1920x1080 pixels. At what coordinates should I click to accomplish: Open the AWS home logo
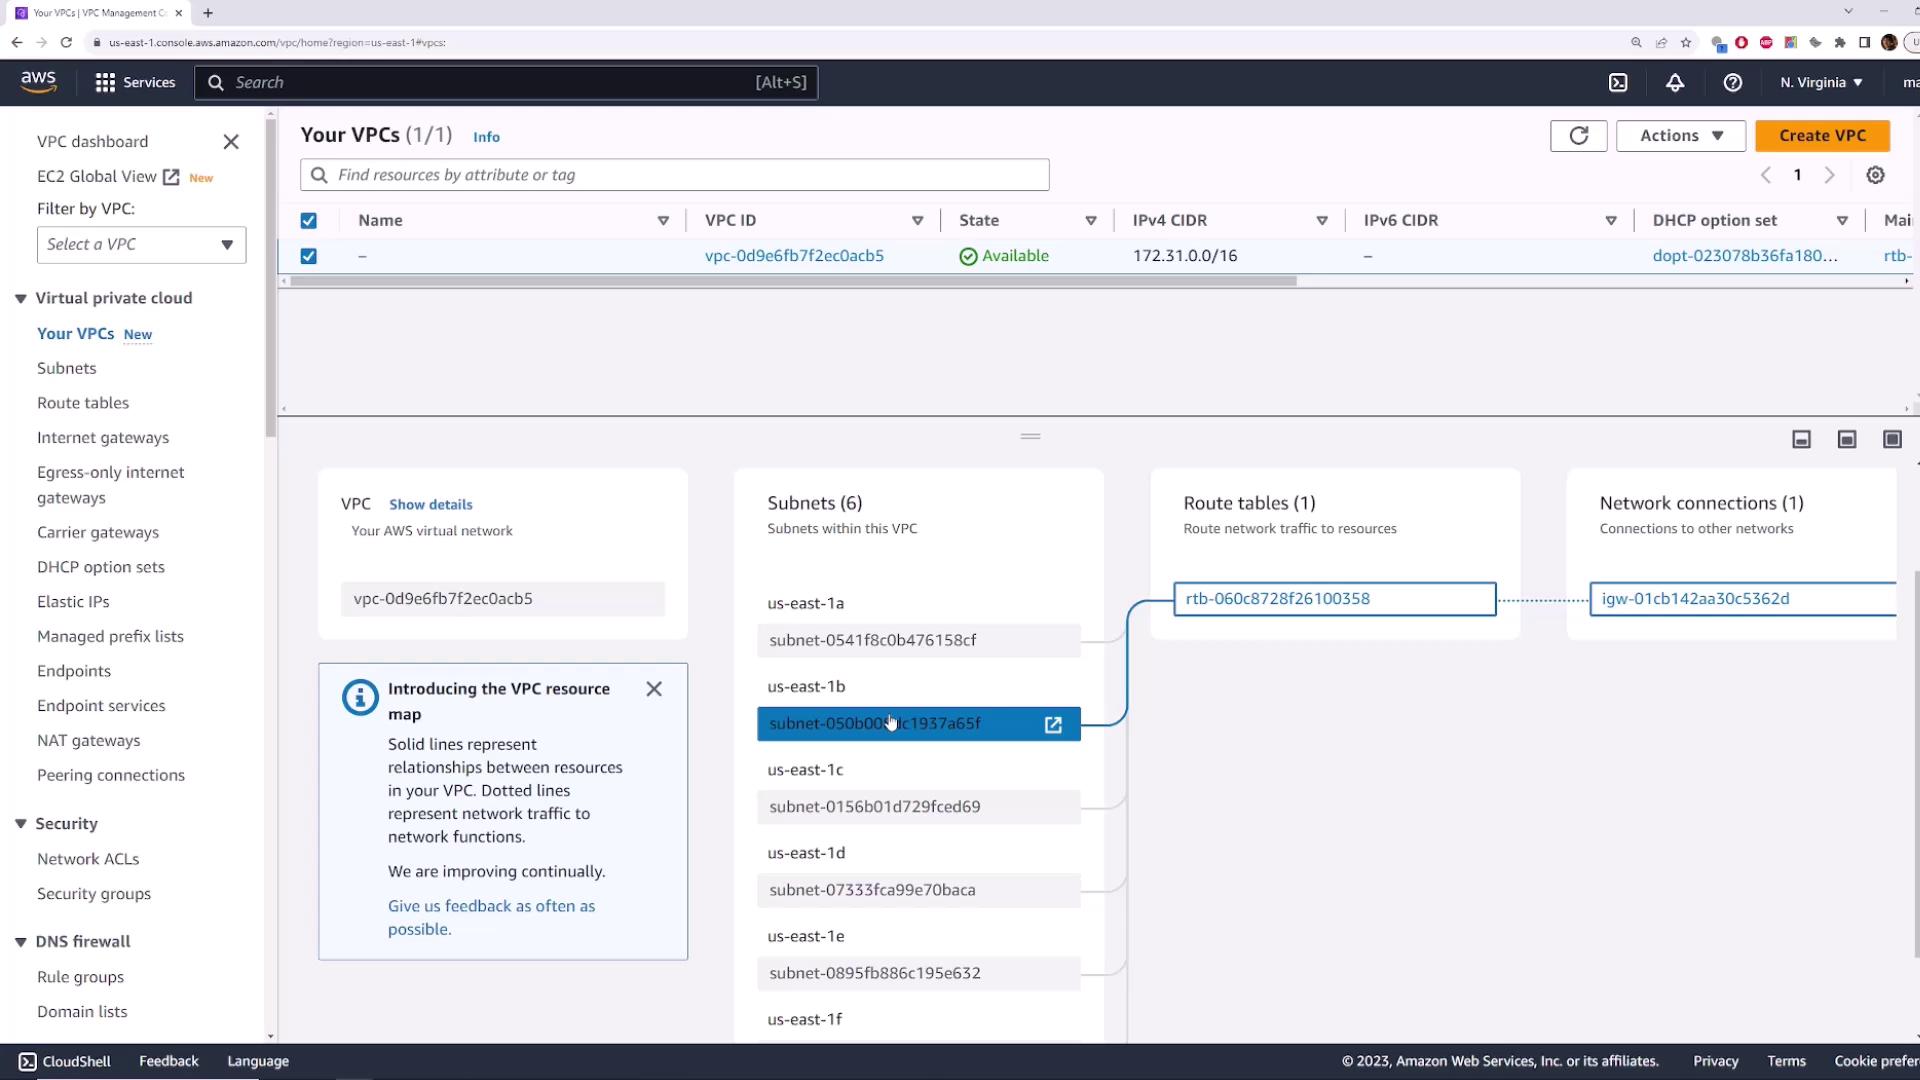click(38, 82)
